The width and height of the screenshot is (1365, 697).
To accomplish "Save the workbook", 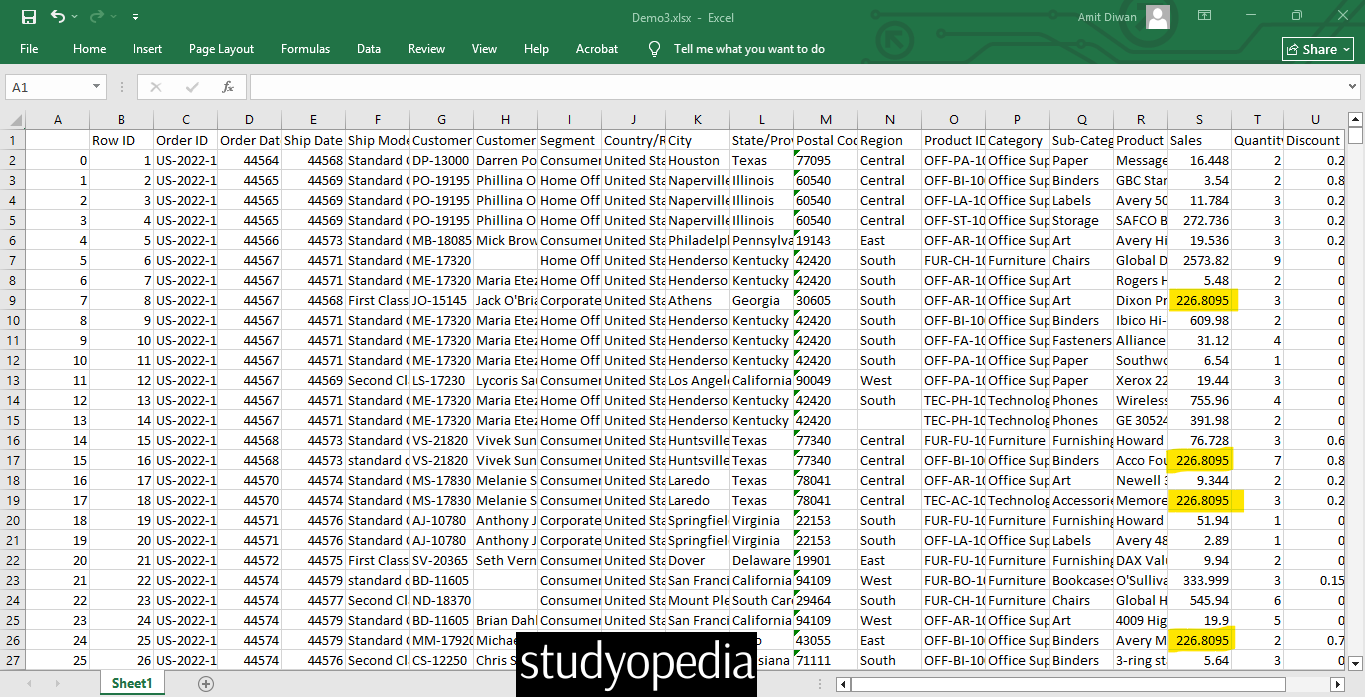I will click(30, 16).
